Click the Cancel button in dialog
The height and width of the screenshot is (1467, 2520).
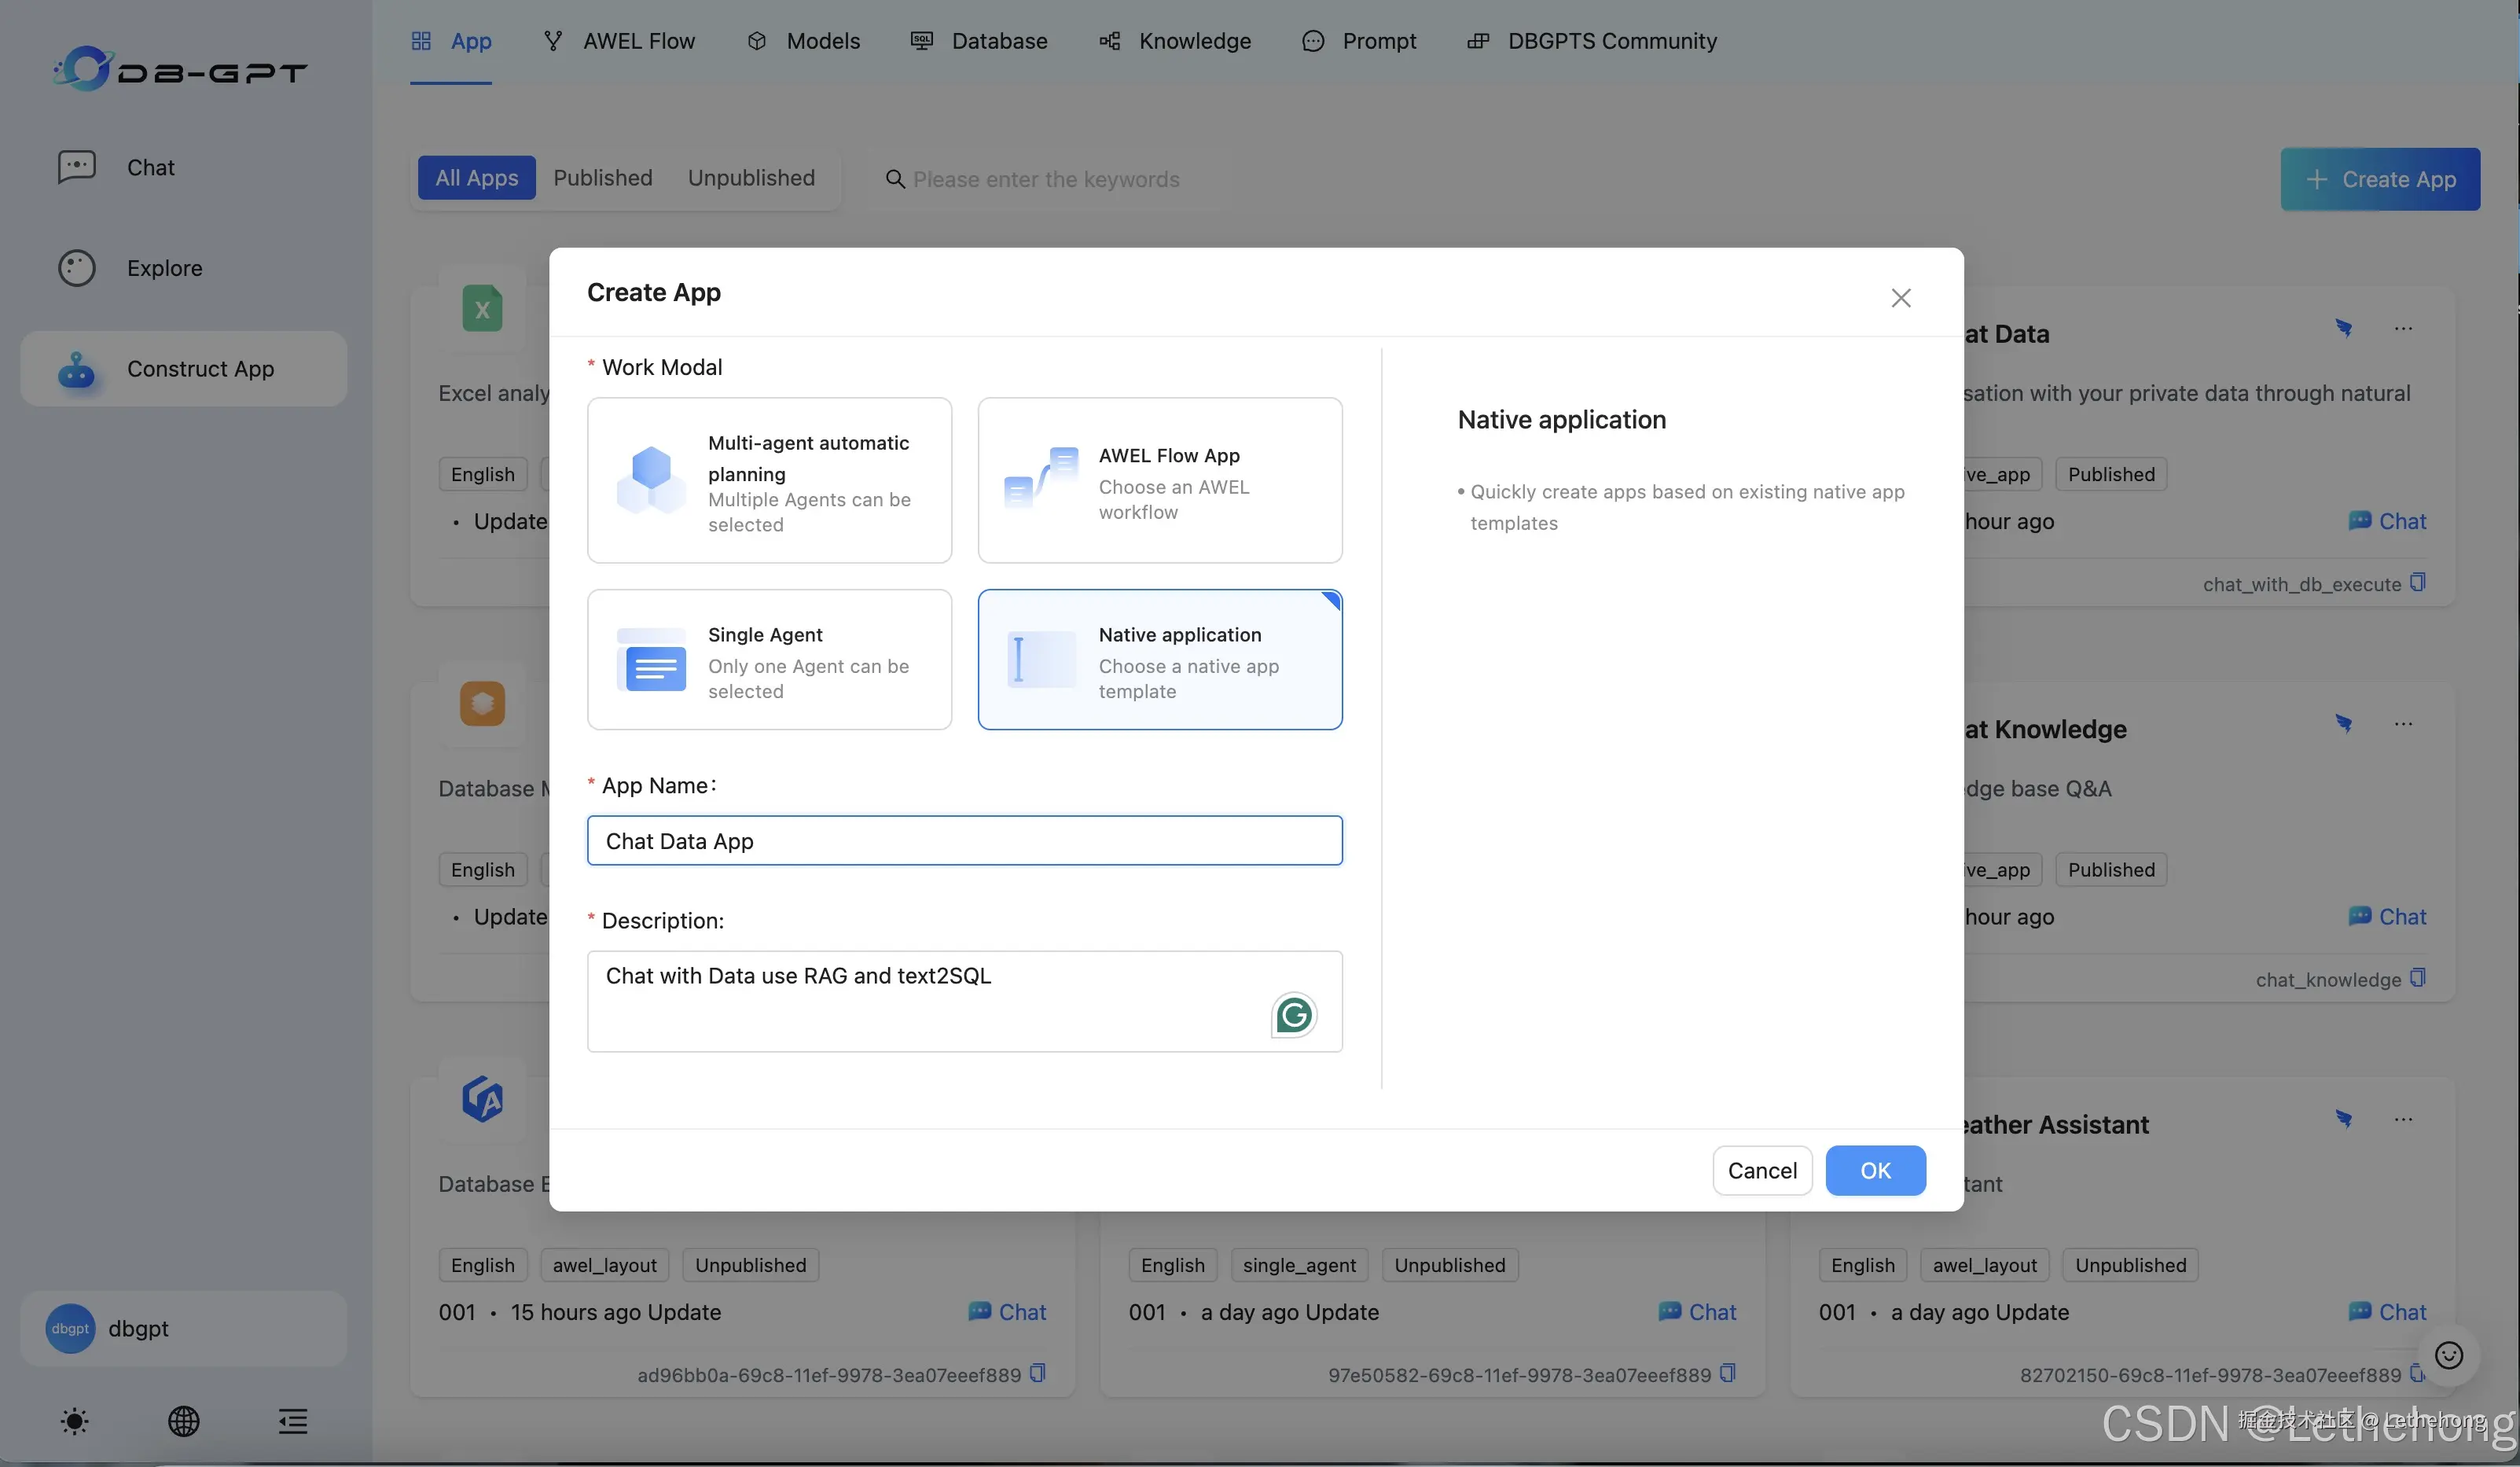click(1761, 1170)
